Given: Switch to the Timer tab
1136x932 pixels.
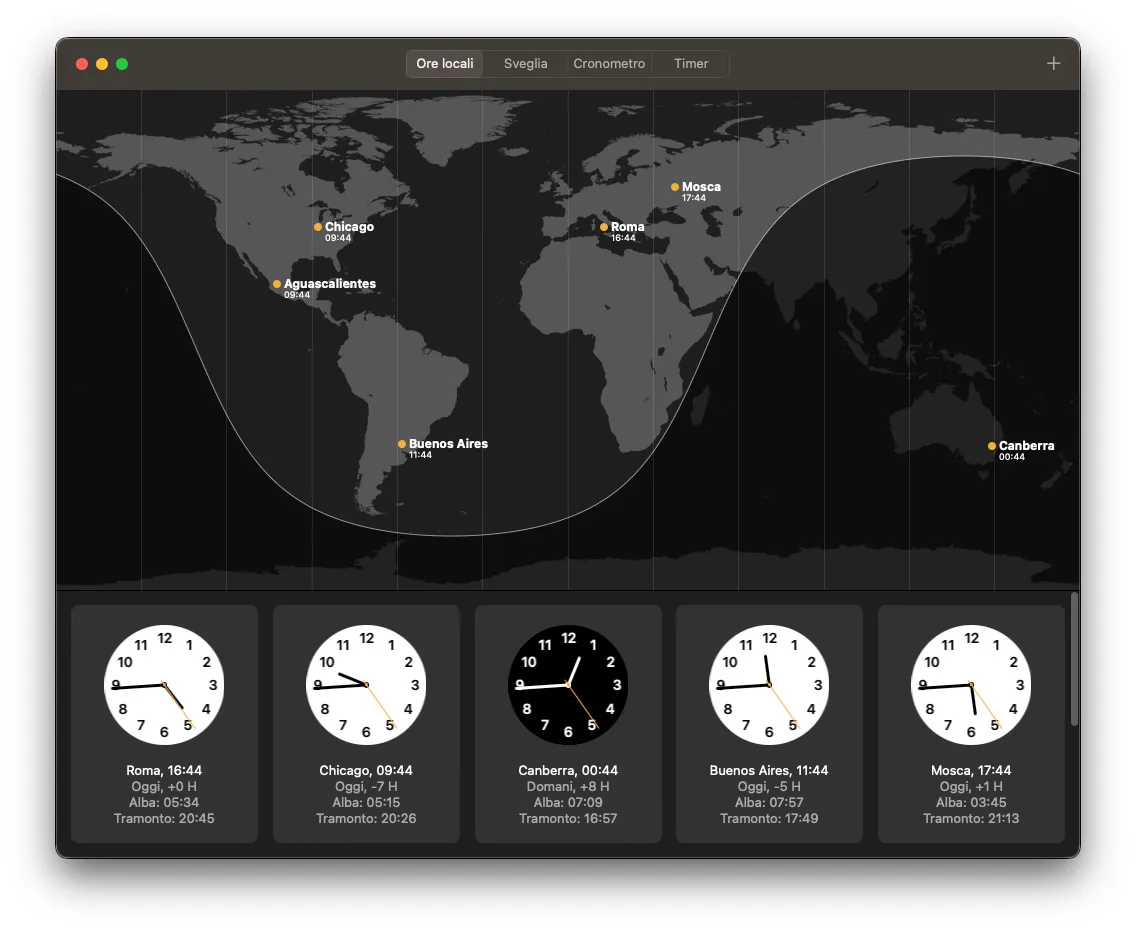Looking at the screenshot, I should (690, 63).
